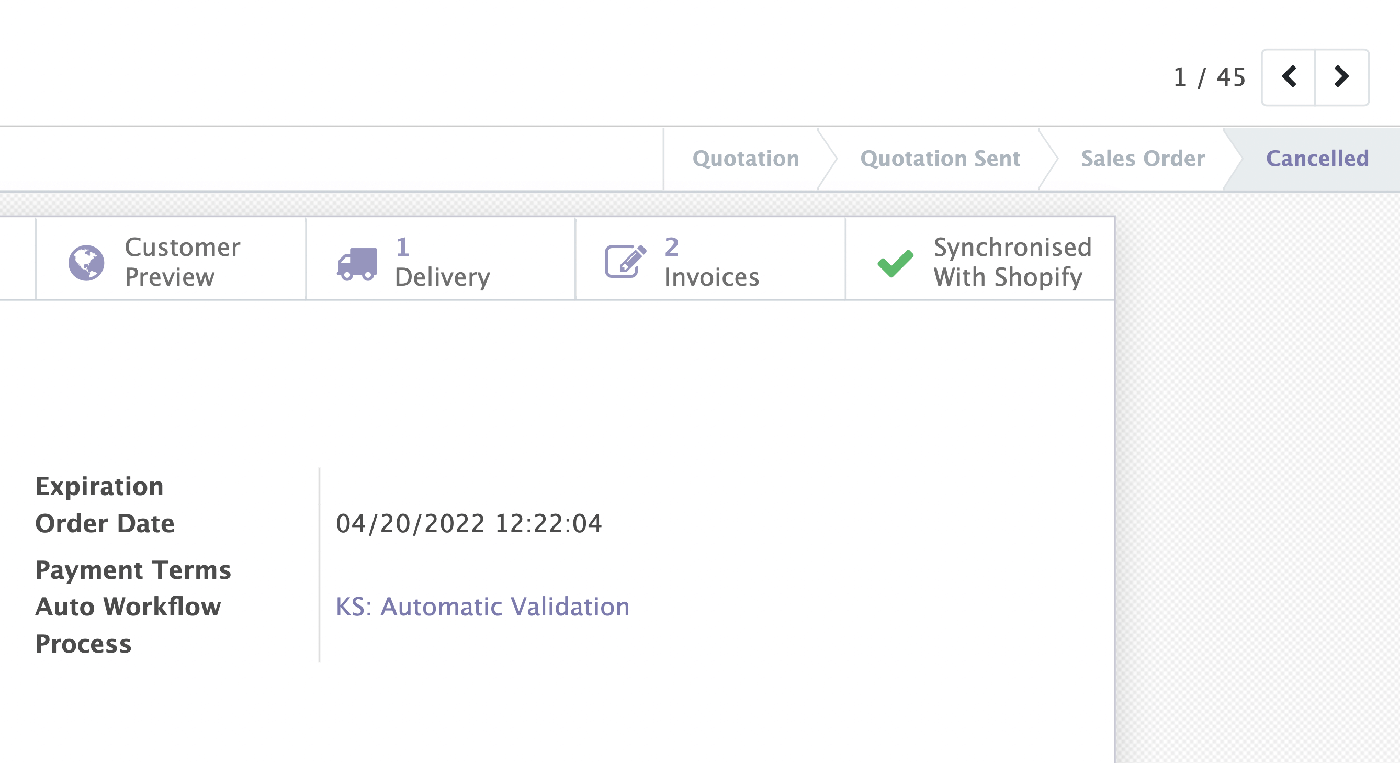This screenshot has width=1400, height=763.
Task: Click the invoices pencil-edit icon
Action: click(x=626, y=262)
